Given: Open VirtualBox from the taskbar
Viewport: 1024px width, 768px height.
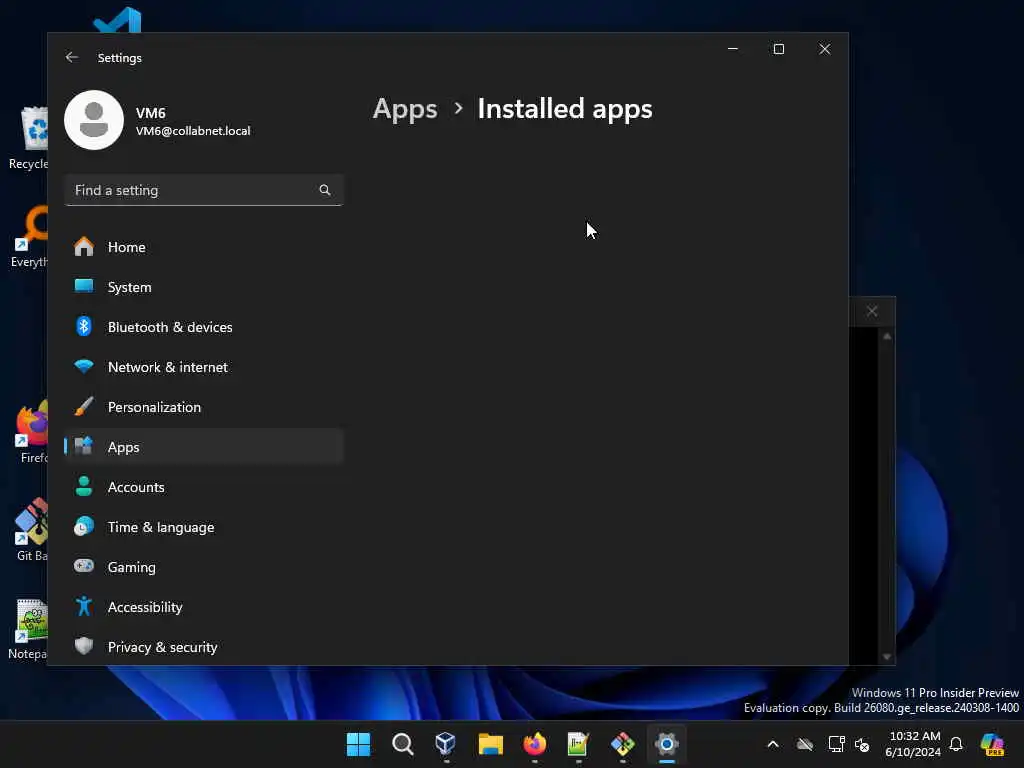Looking at the screenshot, I should click(x=446, y=744).
